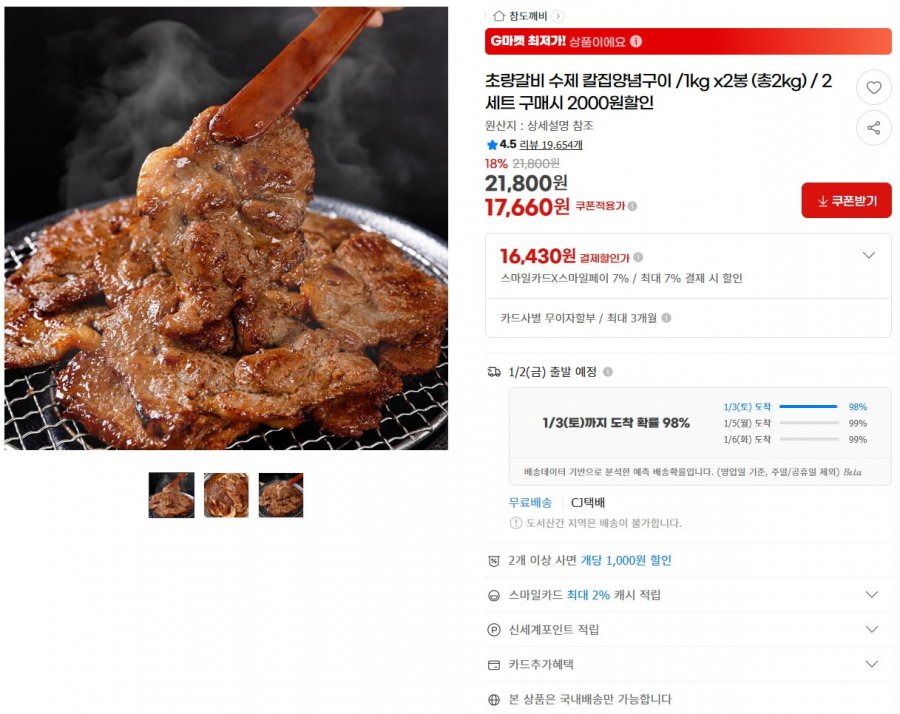Click the 1/3(토) 도착 progress bar
Image resolution: width=900 pixels, height=714 pixels.
tap(808, 406)
